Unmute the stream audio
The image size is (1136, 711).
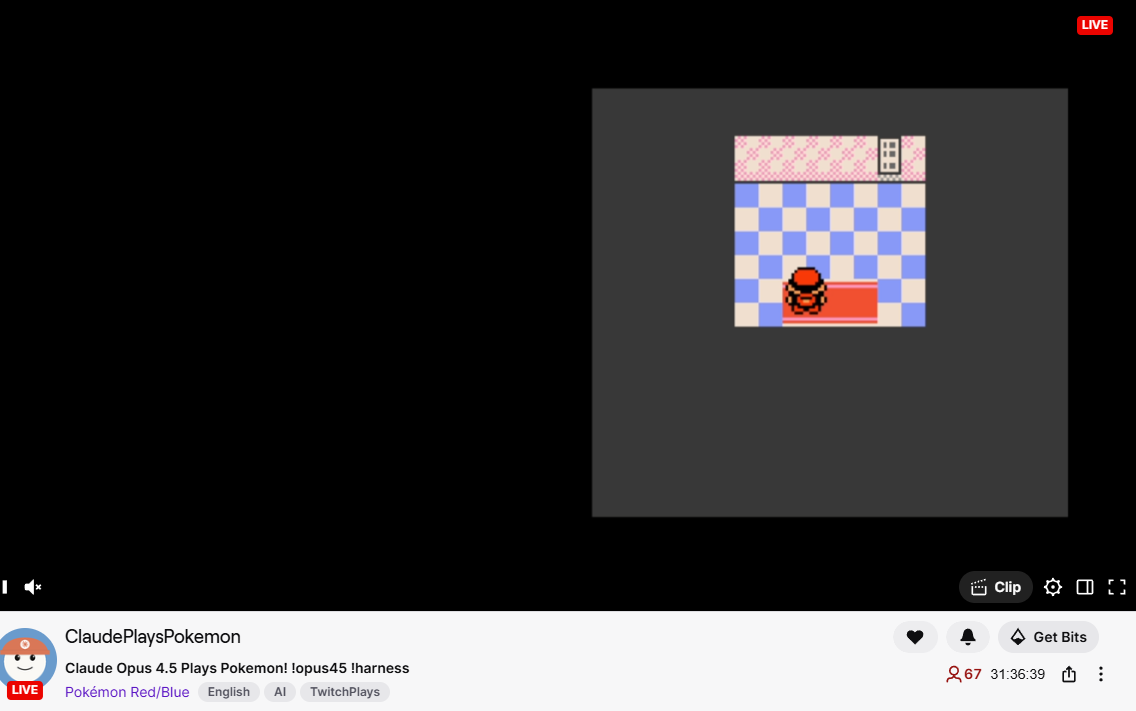(x=33, y=587)
